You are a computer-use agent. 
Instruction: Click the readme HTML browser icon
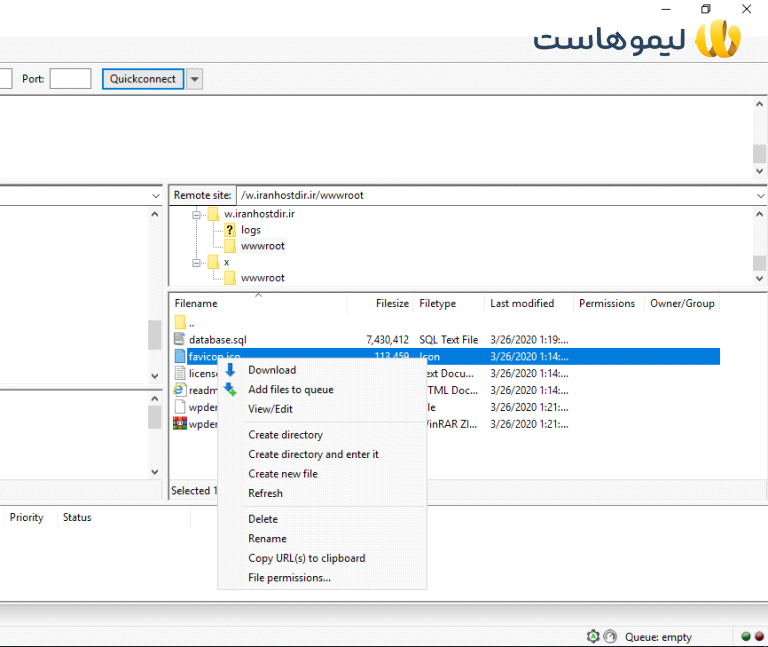179,390
